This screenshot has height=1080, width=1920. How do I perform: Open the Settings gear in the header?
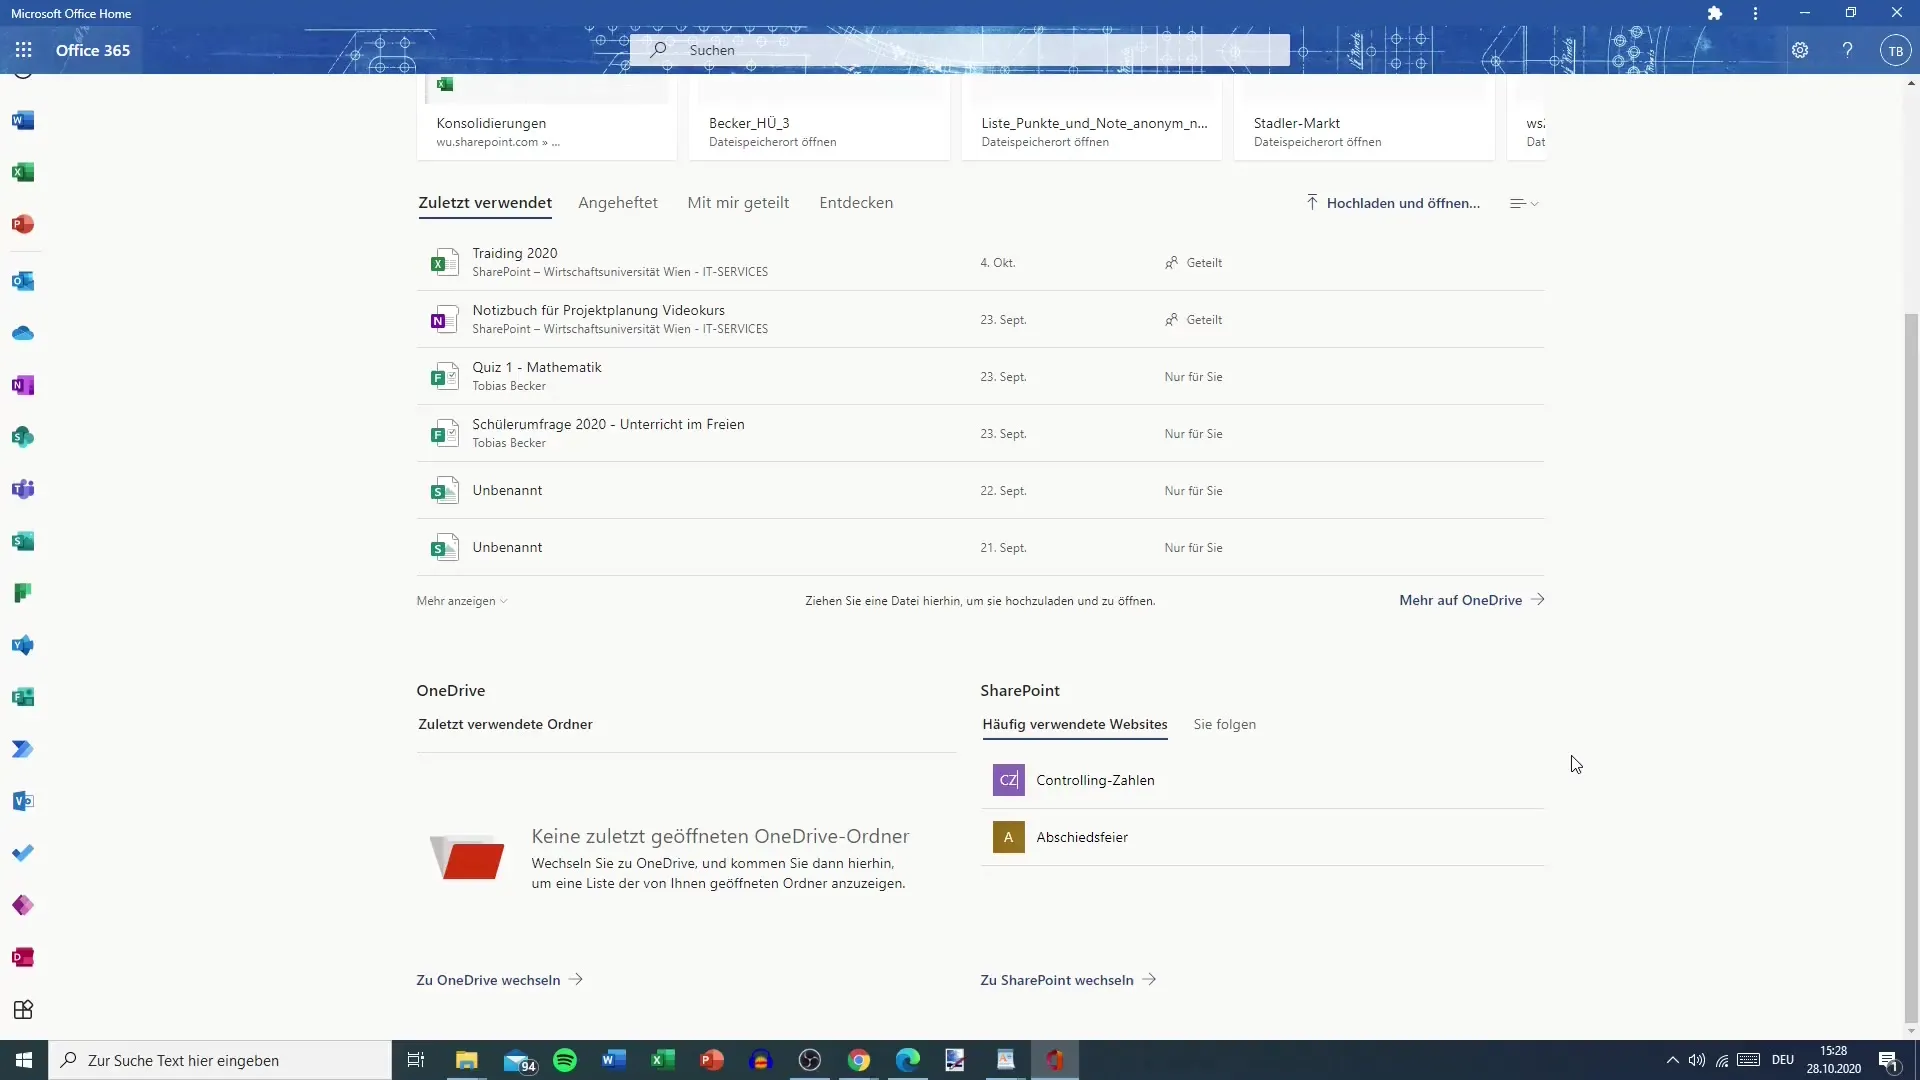pyautogui.click(x=1800, y=50)
